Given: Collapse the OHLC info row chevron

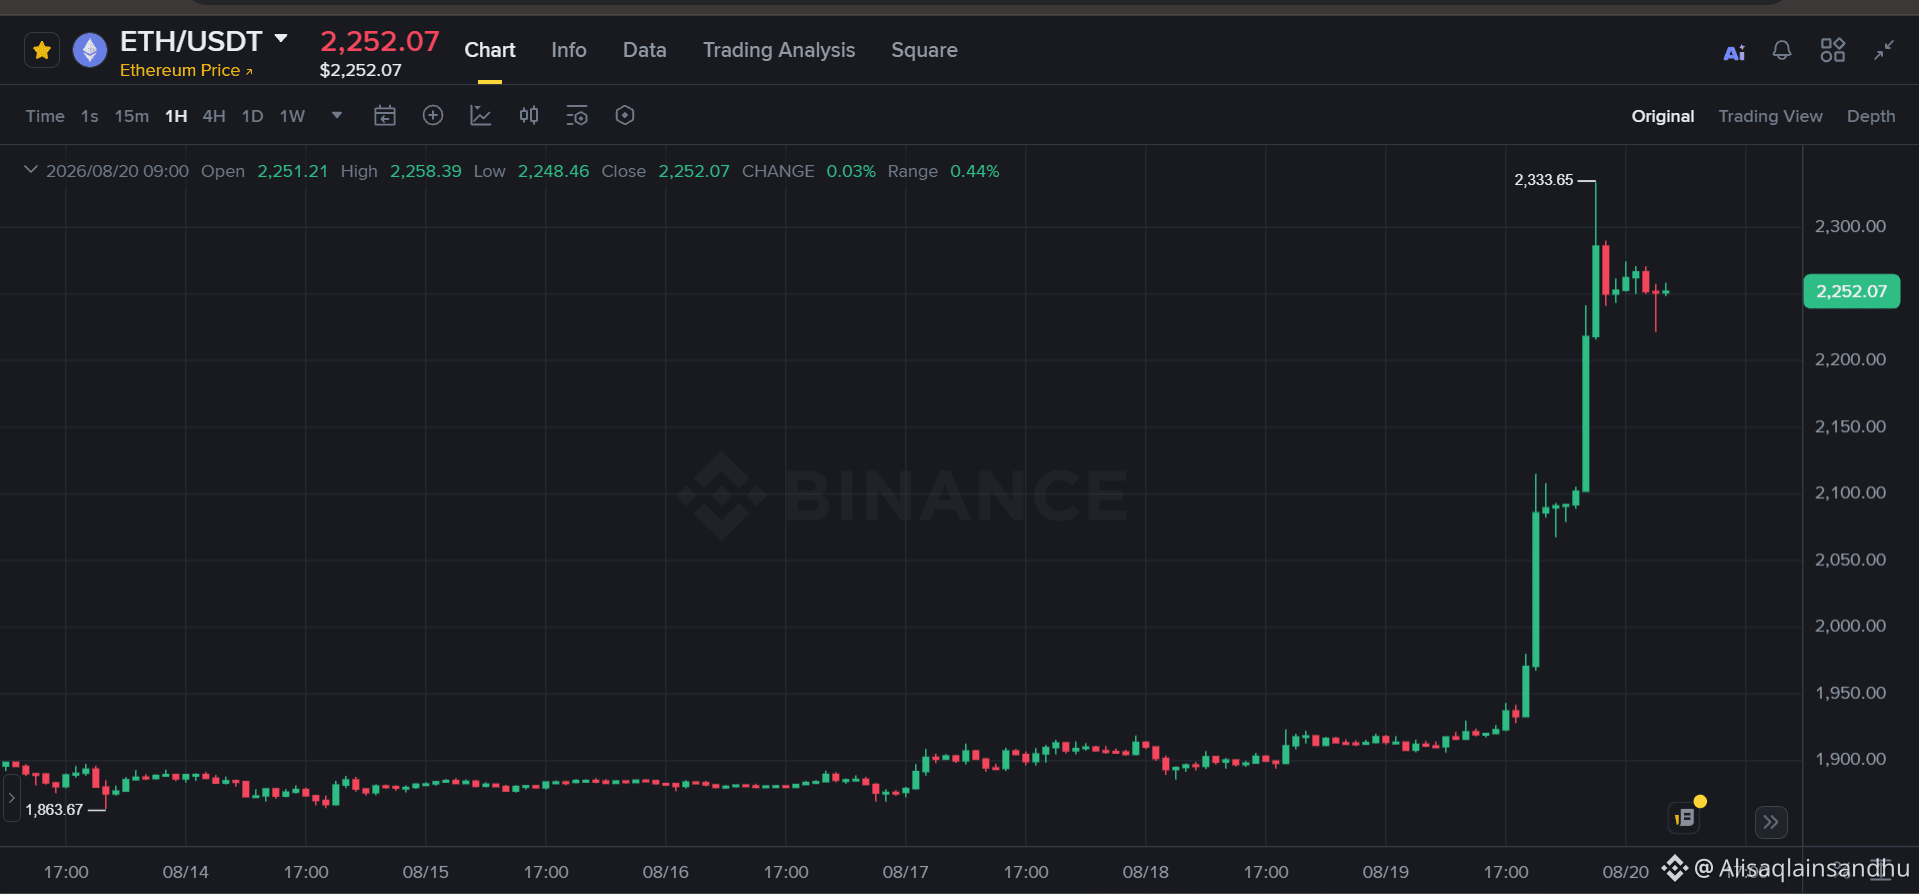Looking at the screenshot, I should pos(31,170).
